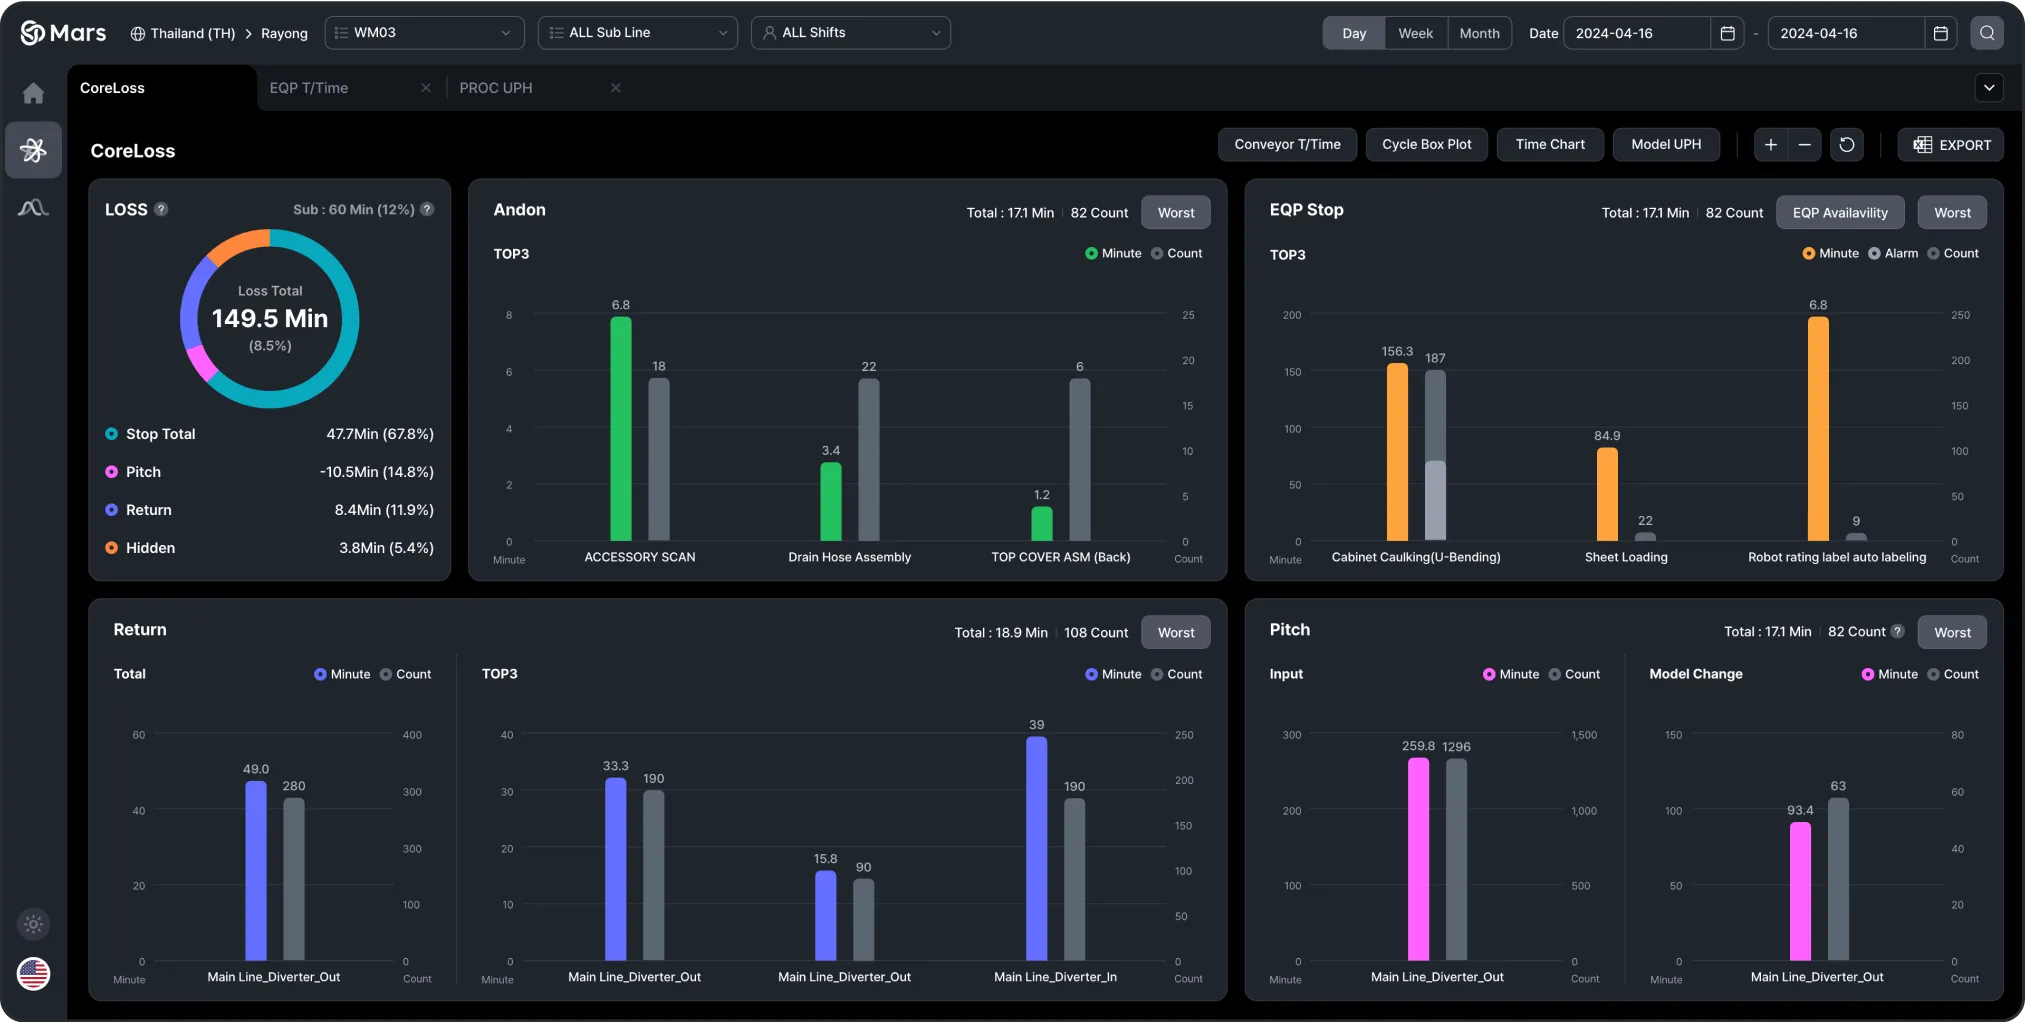The image size is (2025, 1022).
Task: Open the Cycle Box Plot view
Action: [1426, 144]
